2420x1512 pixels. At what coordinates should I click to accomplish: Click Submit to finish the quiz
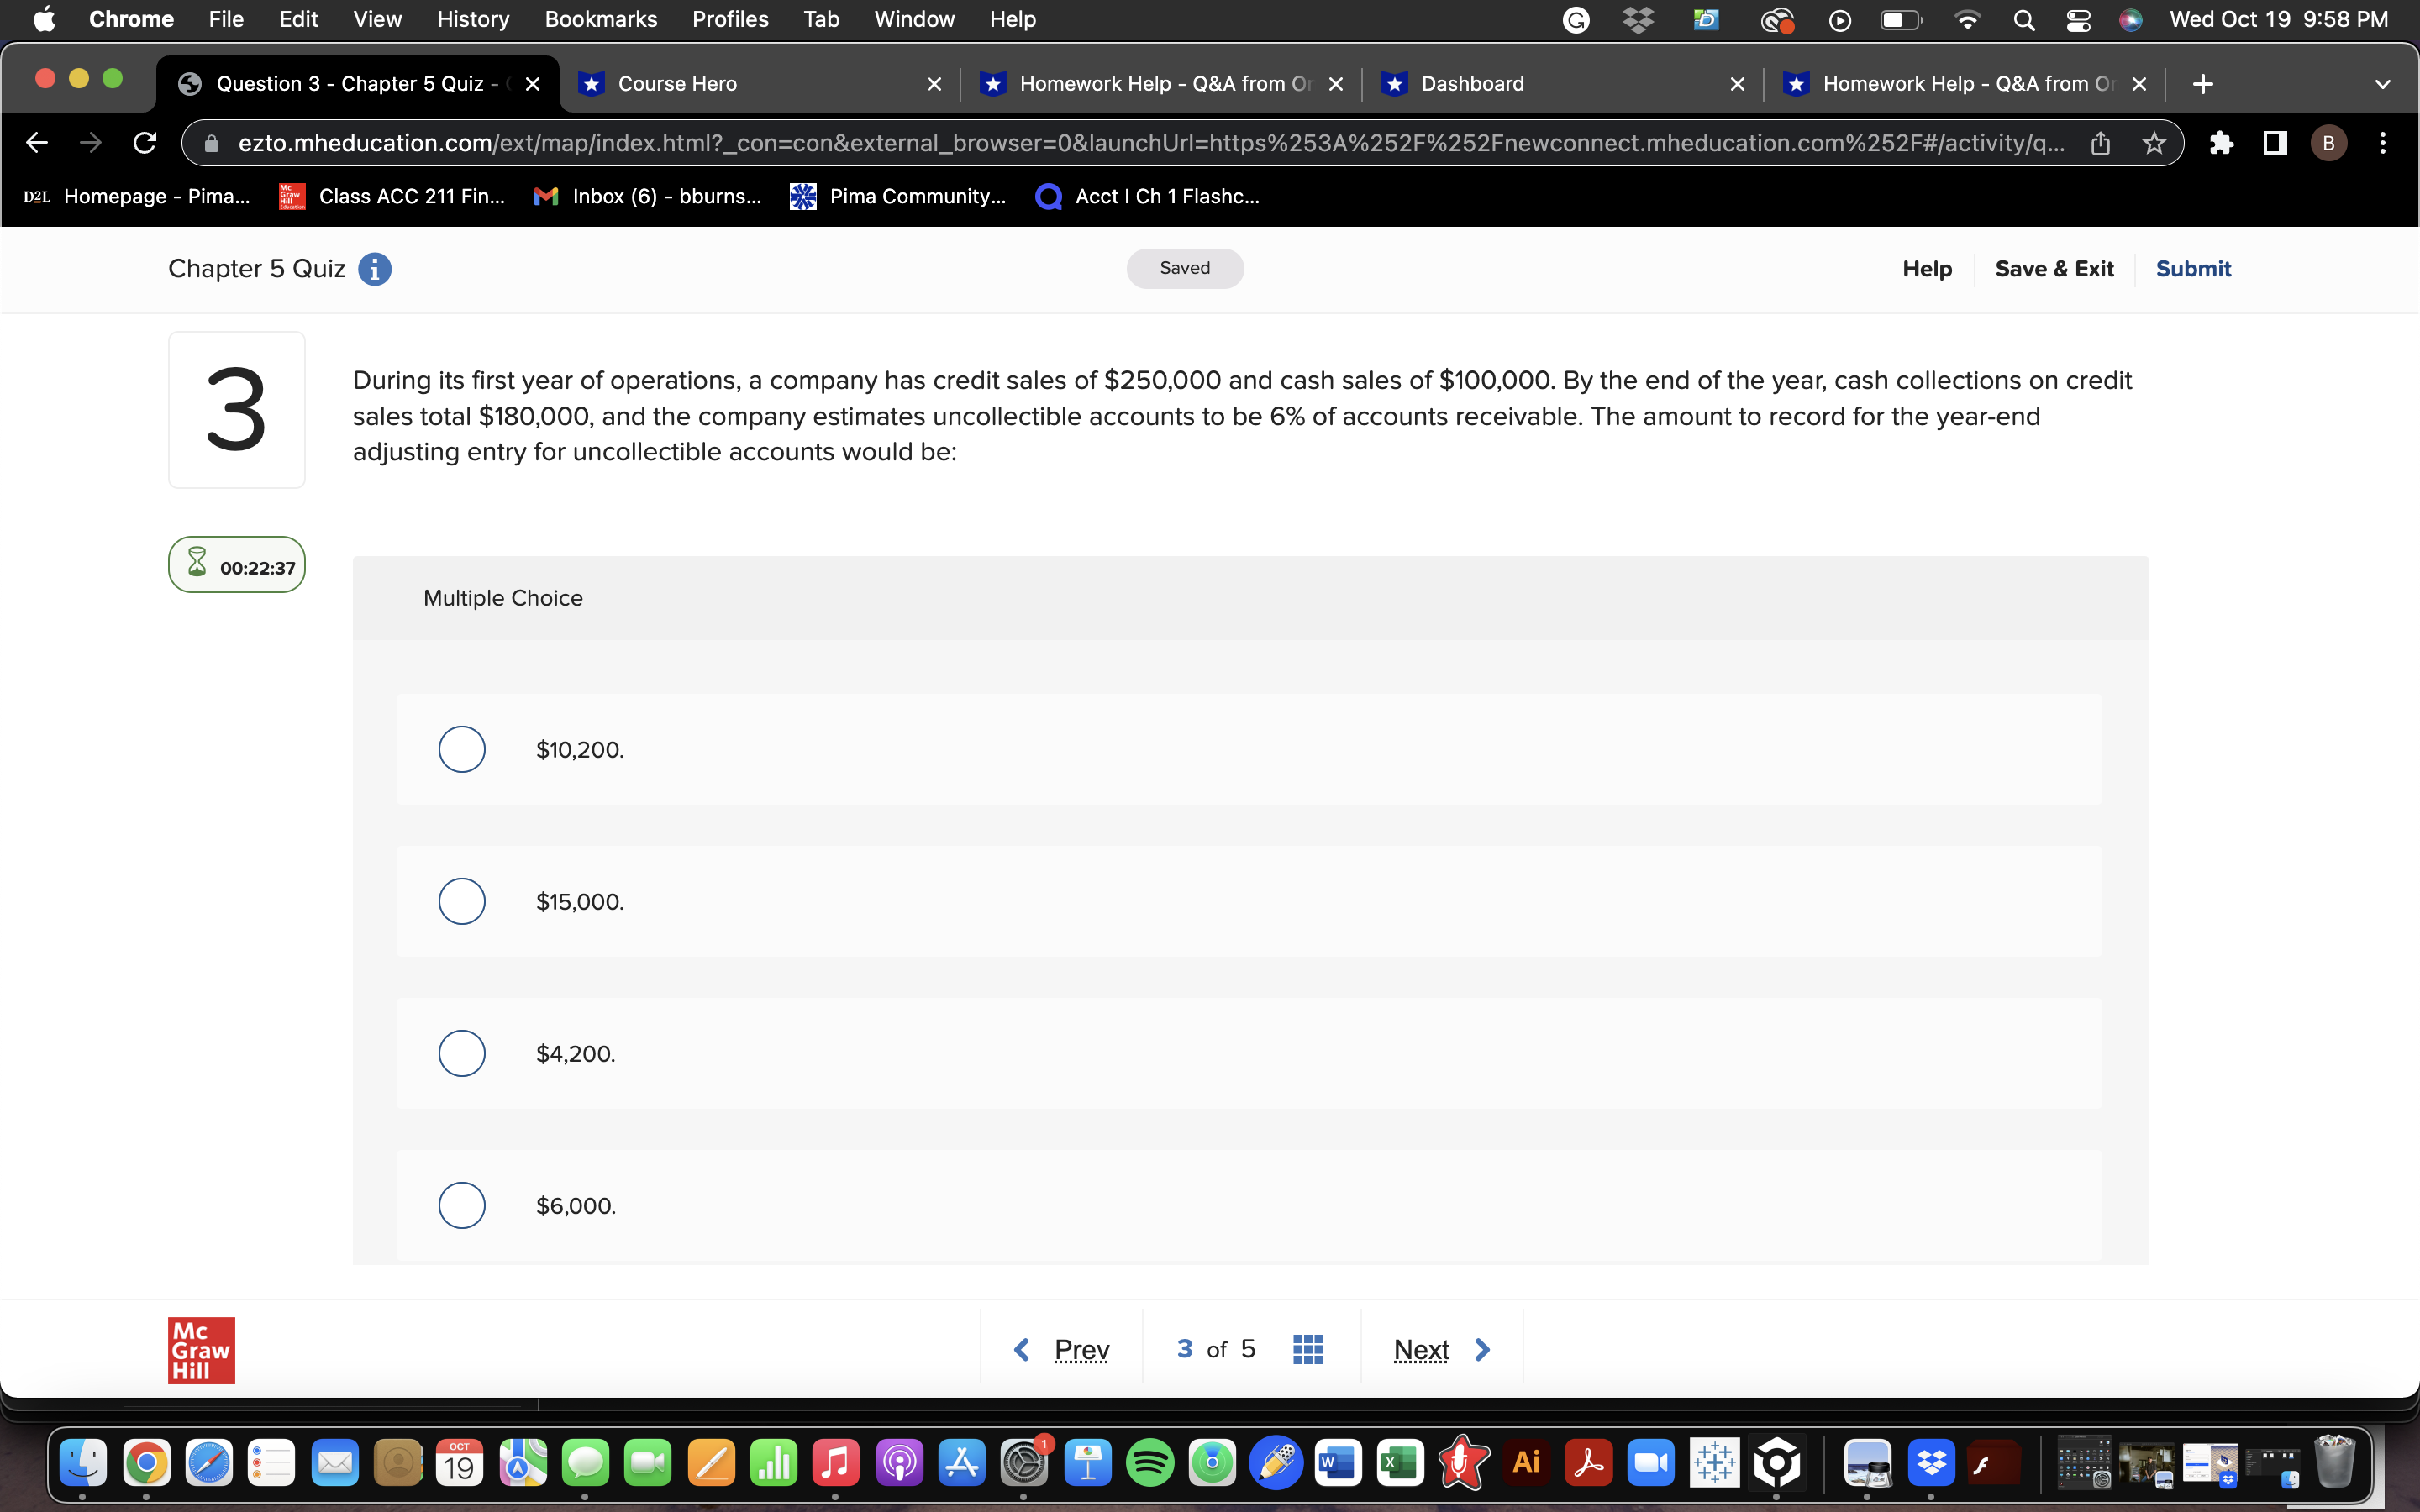coord(2193,268)
